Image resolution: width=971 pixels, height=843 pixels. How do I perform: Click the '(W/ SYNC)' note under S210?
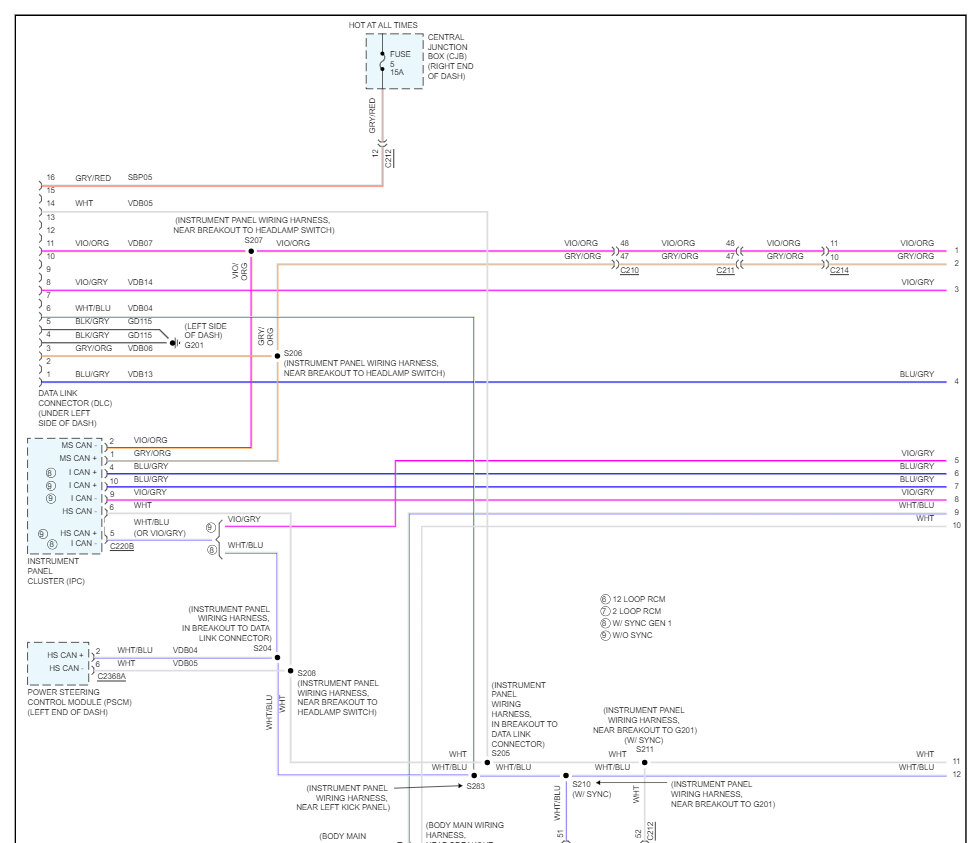coord(591,794)
